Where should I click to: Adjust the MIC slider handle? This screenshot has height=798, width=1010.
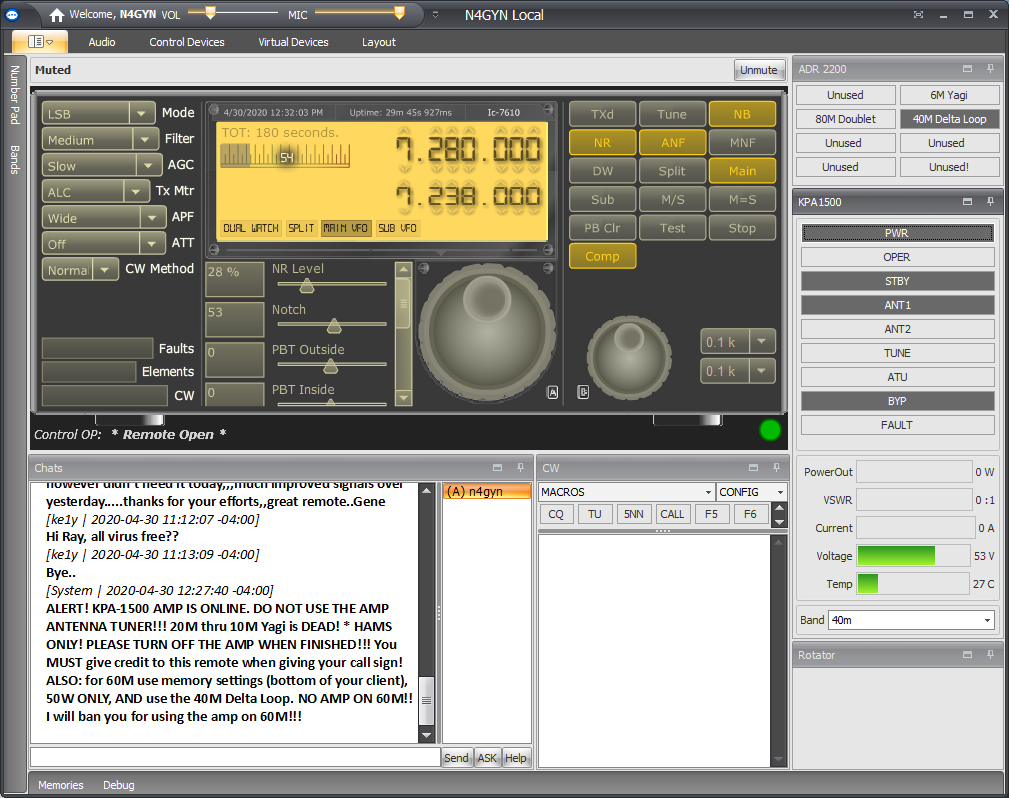(399, 12)
